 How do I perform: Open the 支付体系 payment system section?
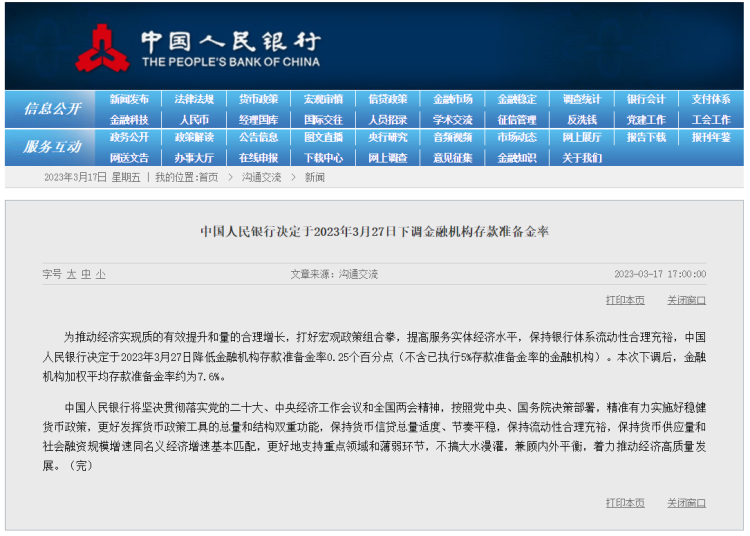(x=711, y=99)
